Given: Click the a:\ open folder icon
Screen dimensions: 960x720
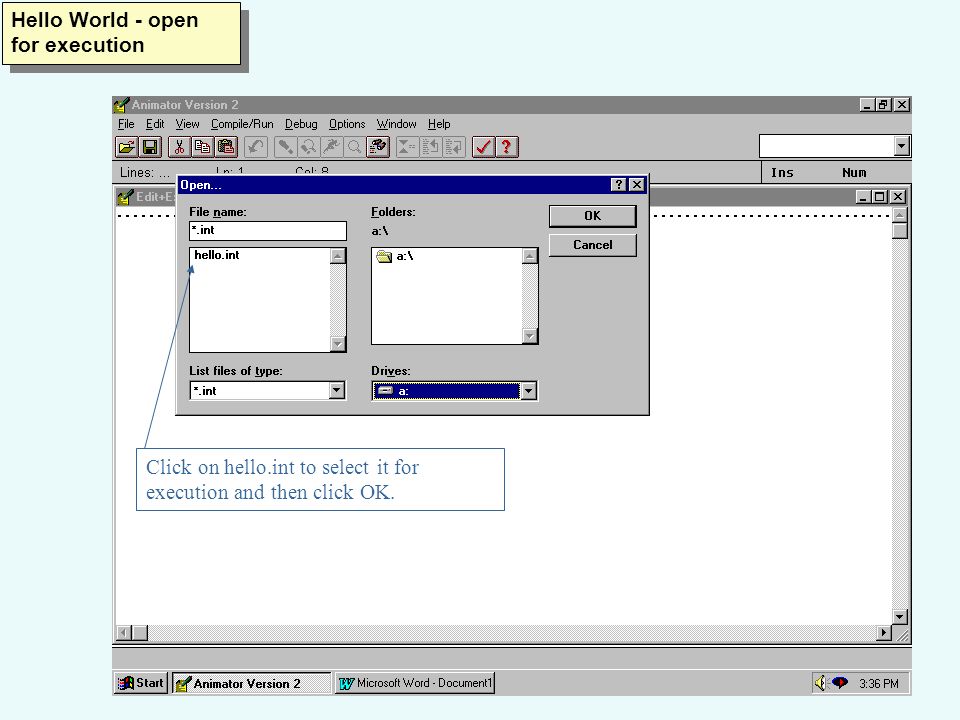Looking at the screenshot, I should [x=384, y=256].
